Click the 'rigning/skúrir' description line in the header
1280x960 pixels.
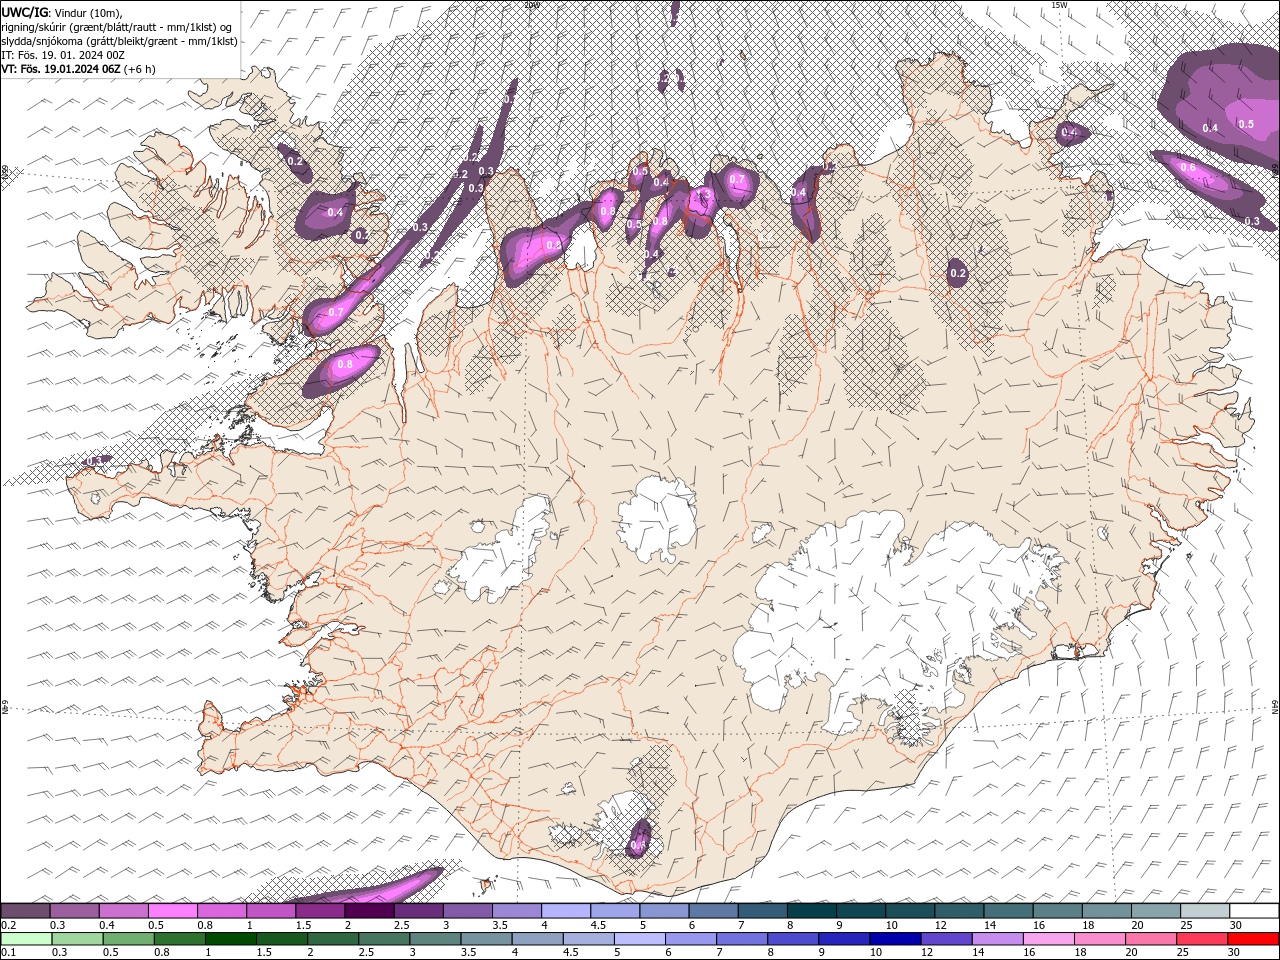point(118,27)
